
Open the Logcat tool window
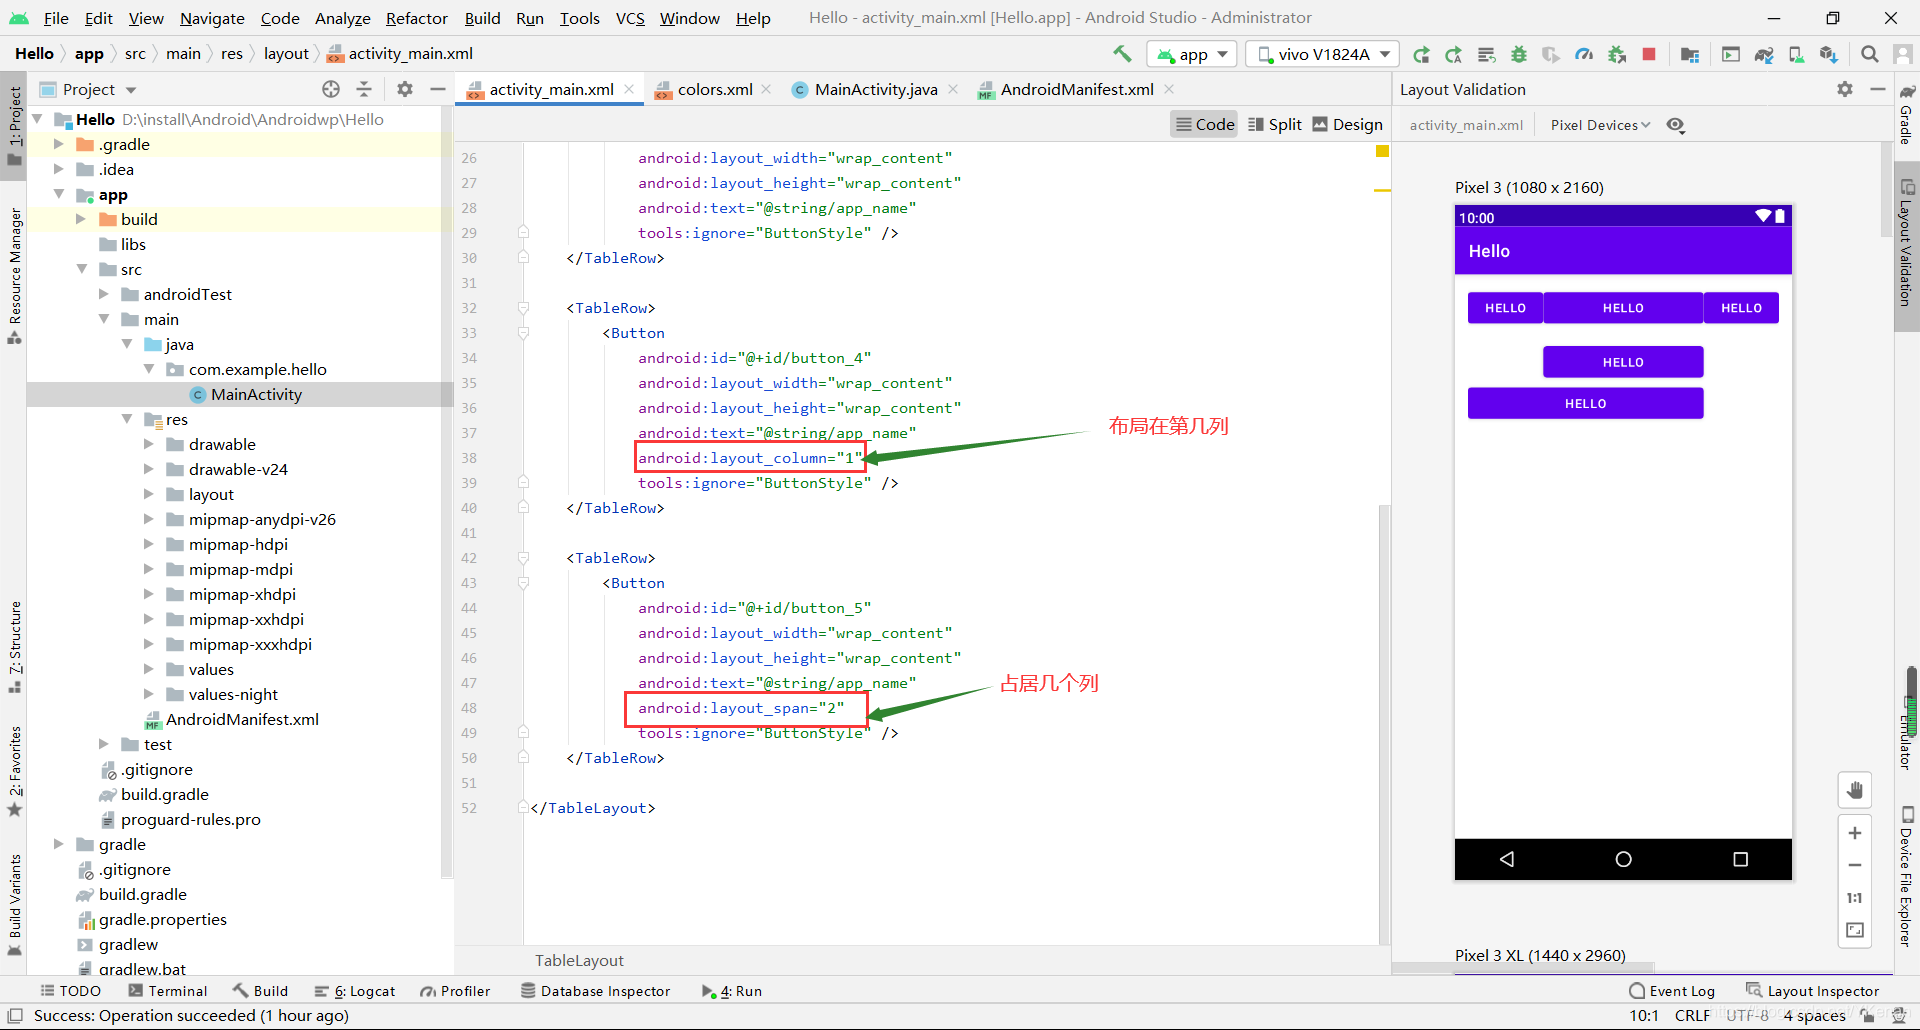[355, 991]
